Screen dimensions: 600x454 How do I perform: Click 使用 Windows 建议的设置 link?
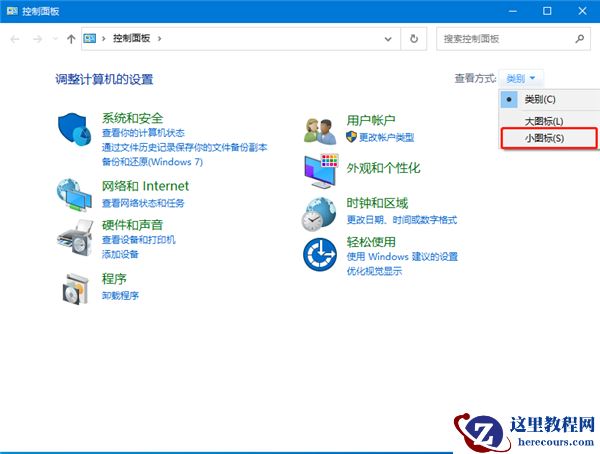[x=402, y=256]
